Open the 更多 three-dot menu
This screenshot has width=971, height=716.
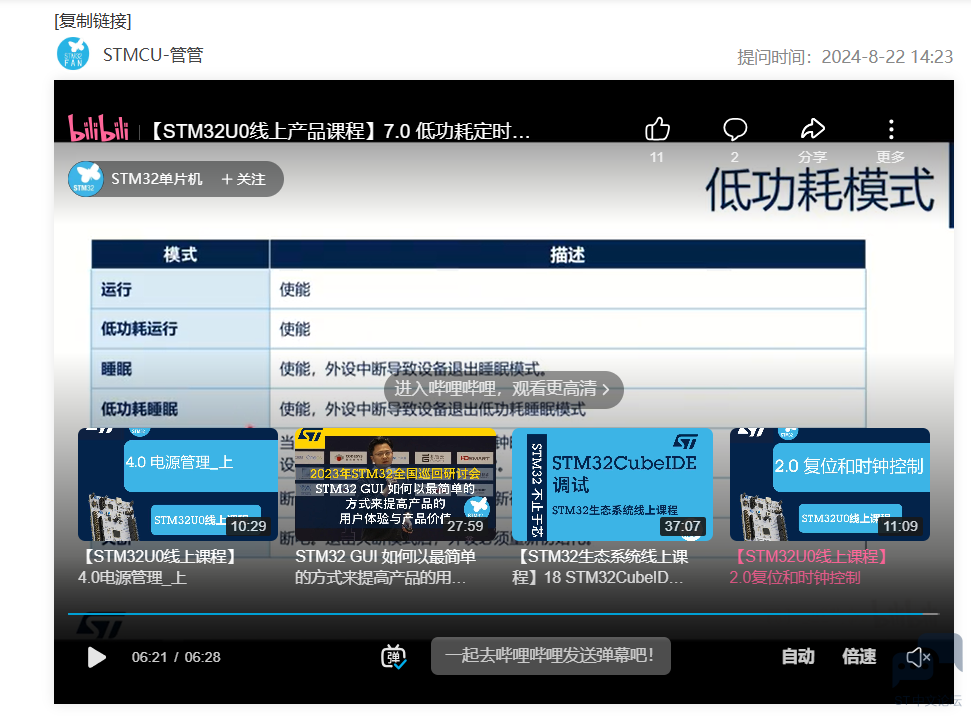point(891,129)
